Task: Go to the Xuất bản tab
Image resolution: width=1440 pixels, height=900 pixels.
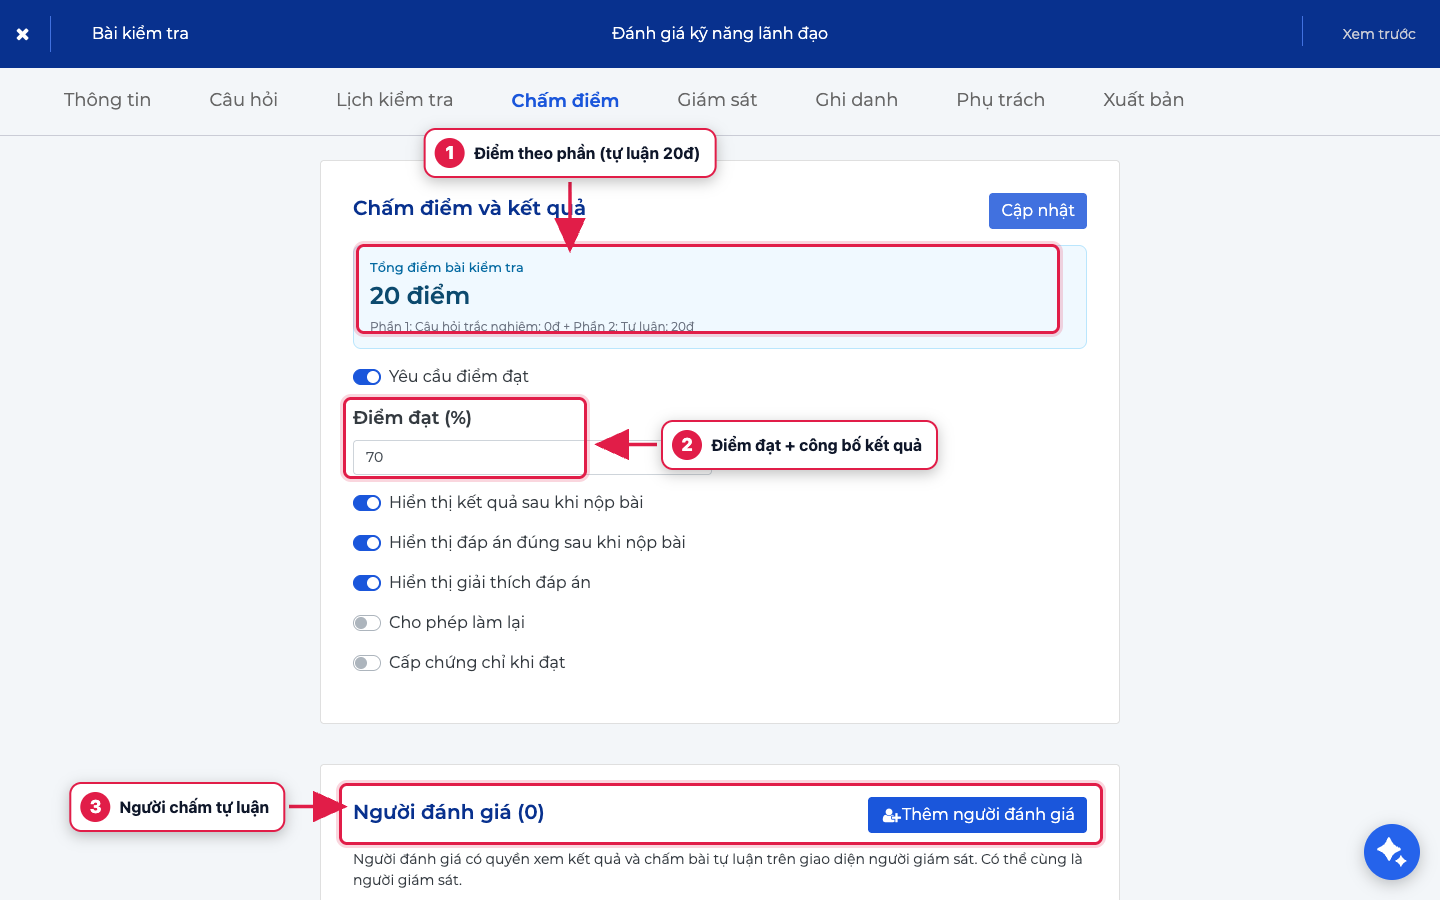Action: point(1143,100)
